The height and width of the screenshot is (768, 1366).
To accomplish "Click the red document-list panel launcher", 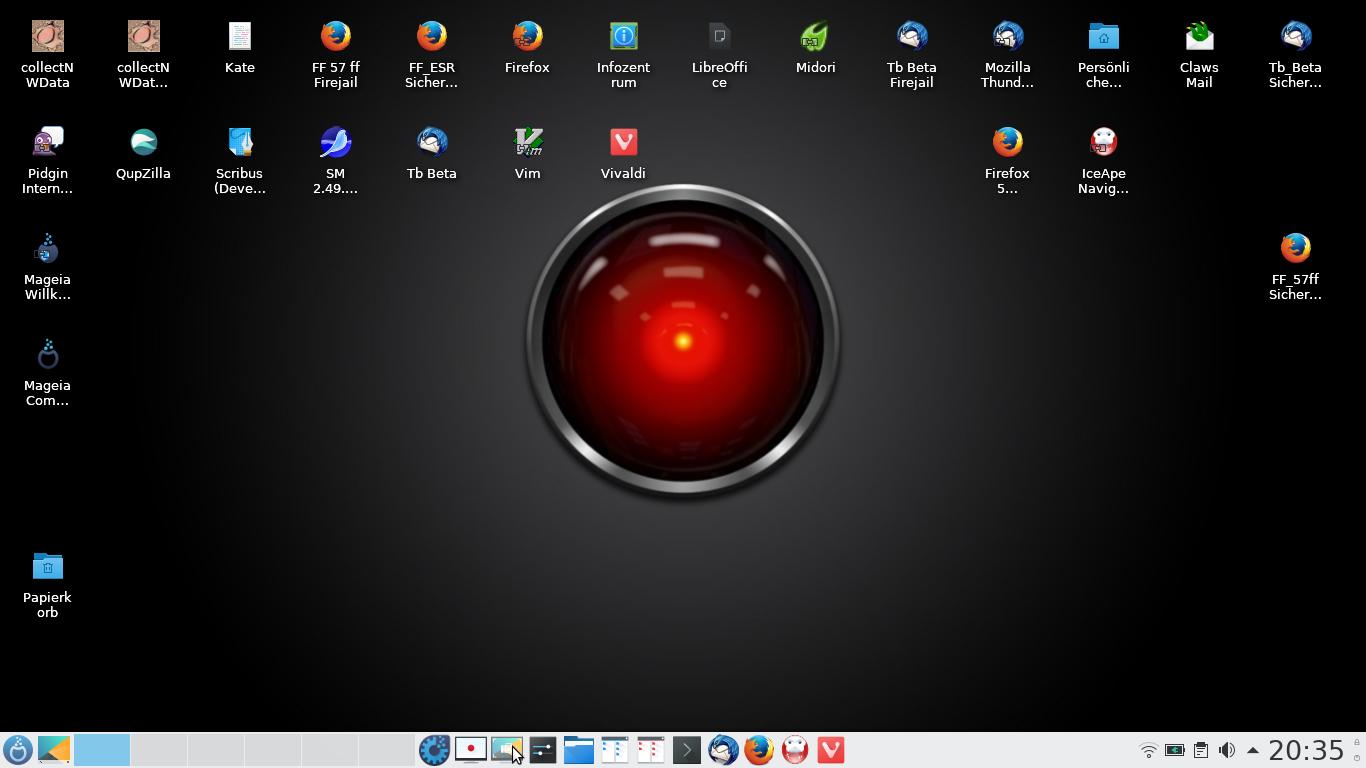I will 650,750.
